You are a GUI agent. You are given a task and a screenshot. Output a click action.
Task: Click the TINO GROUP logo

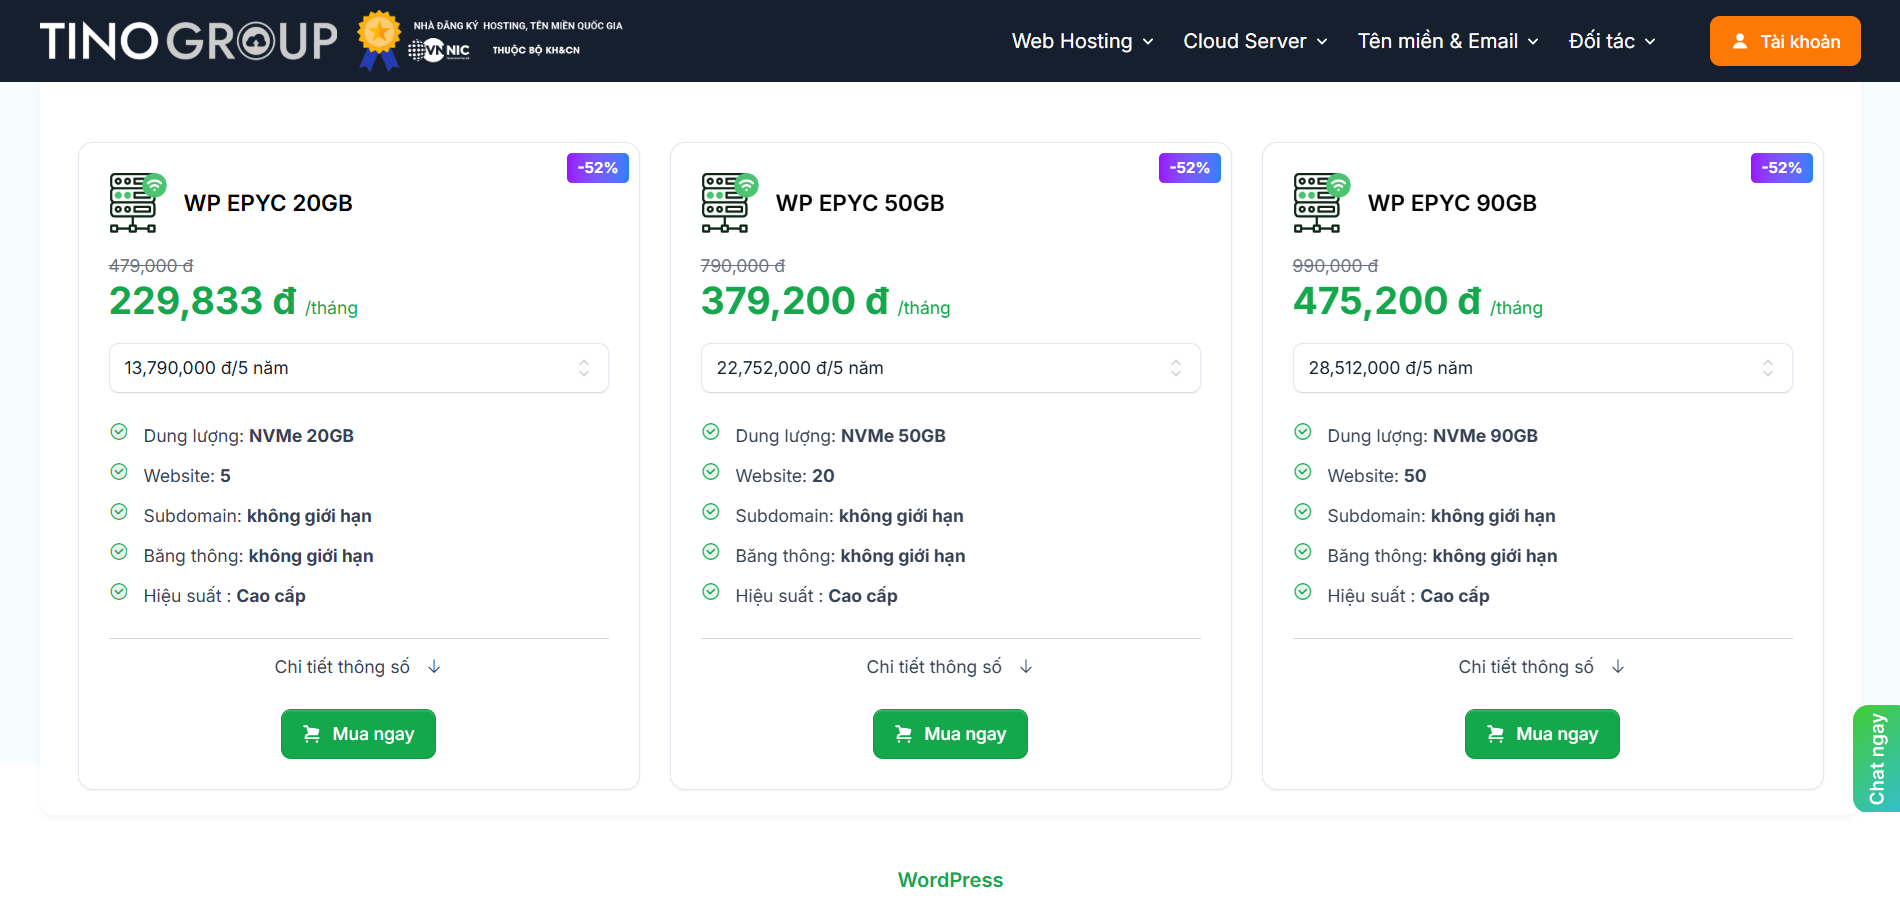pyautogui.click(x=188, y=41)
